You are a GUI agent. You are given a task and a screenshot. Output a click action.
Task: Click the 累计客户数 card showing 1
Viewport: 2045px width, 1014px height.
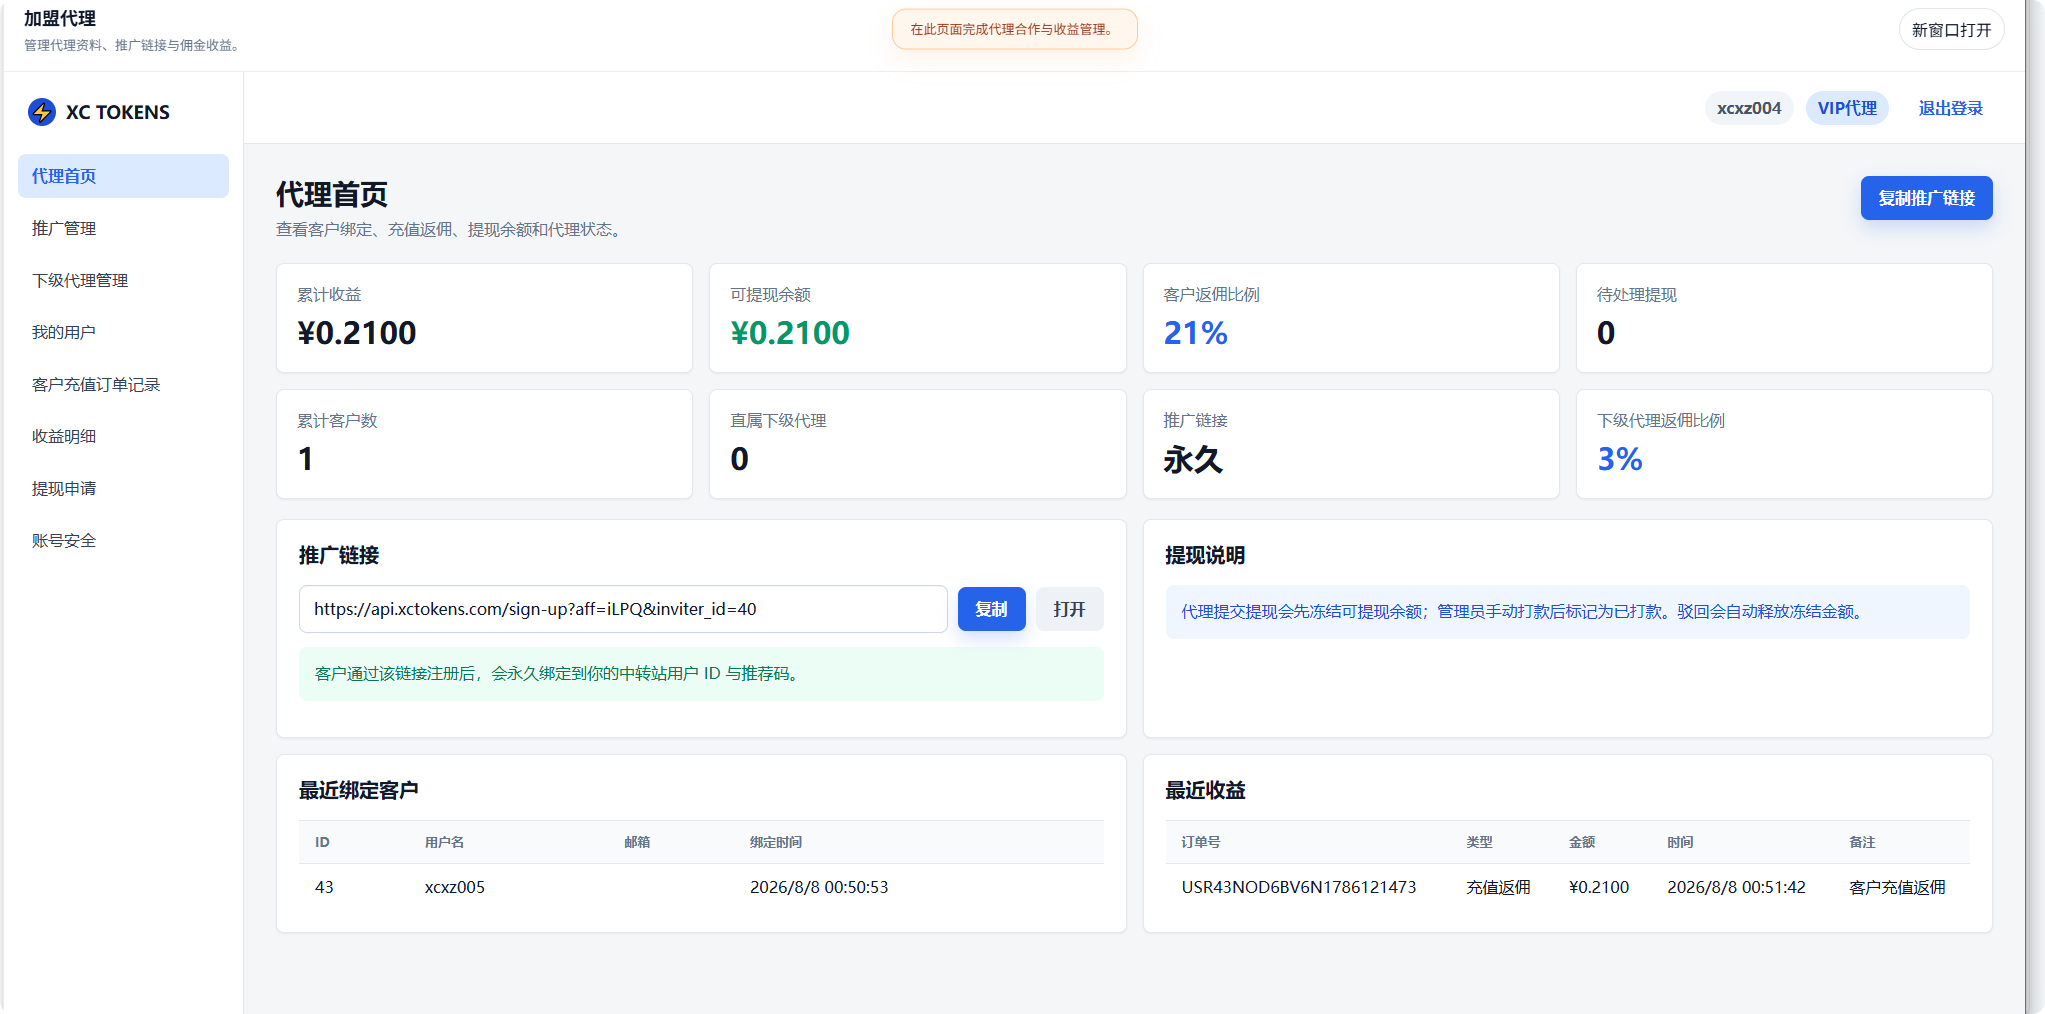point(484,444)
